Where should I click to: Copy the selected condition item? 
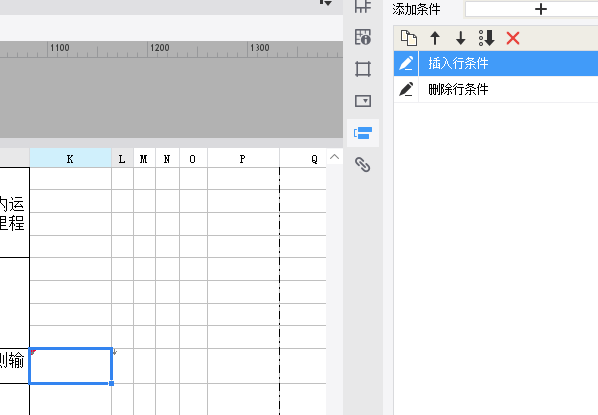click(x=409, y=38)
